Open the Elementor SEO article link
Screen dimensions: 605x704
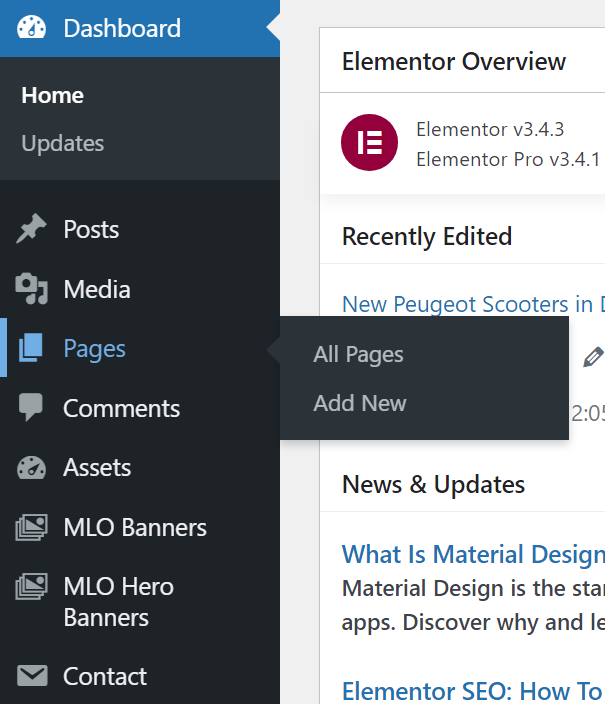tap(472, 691)
